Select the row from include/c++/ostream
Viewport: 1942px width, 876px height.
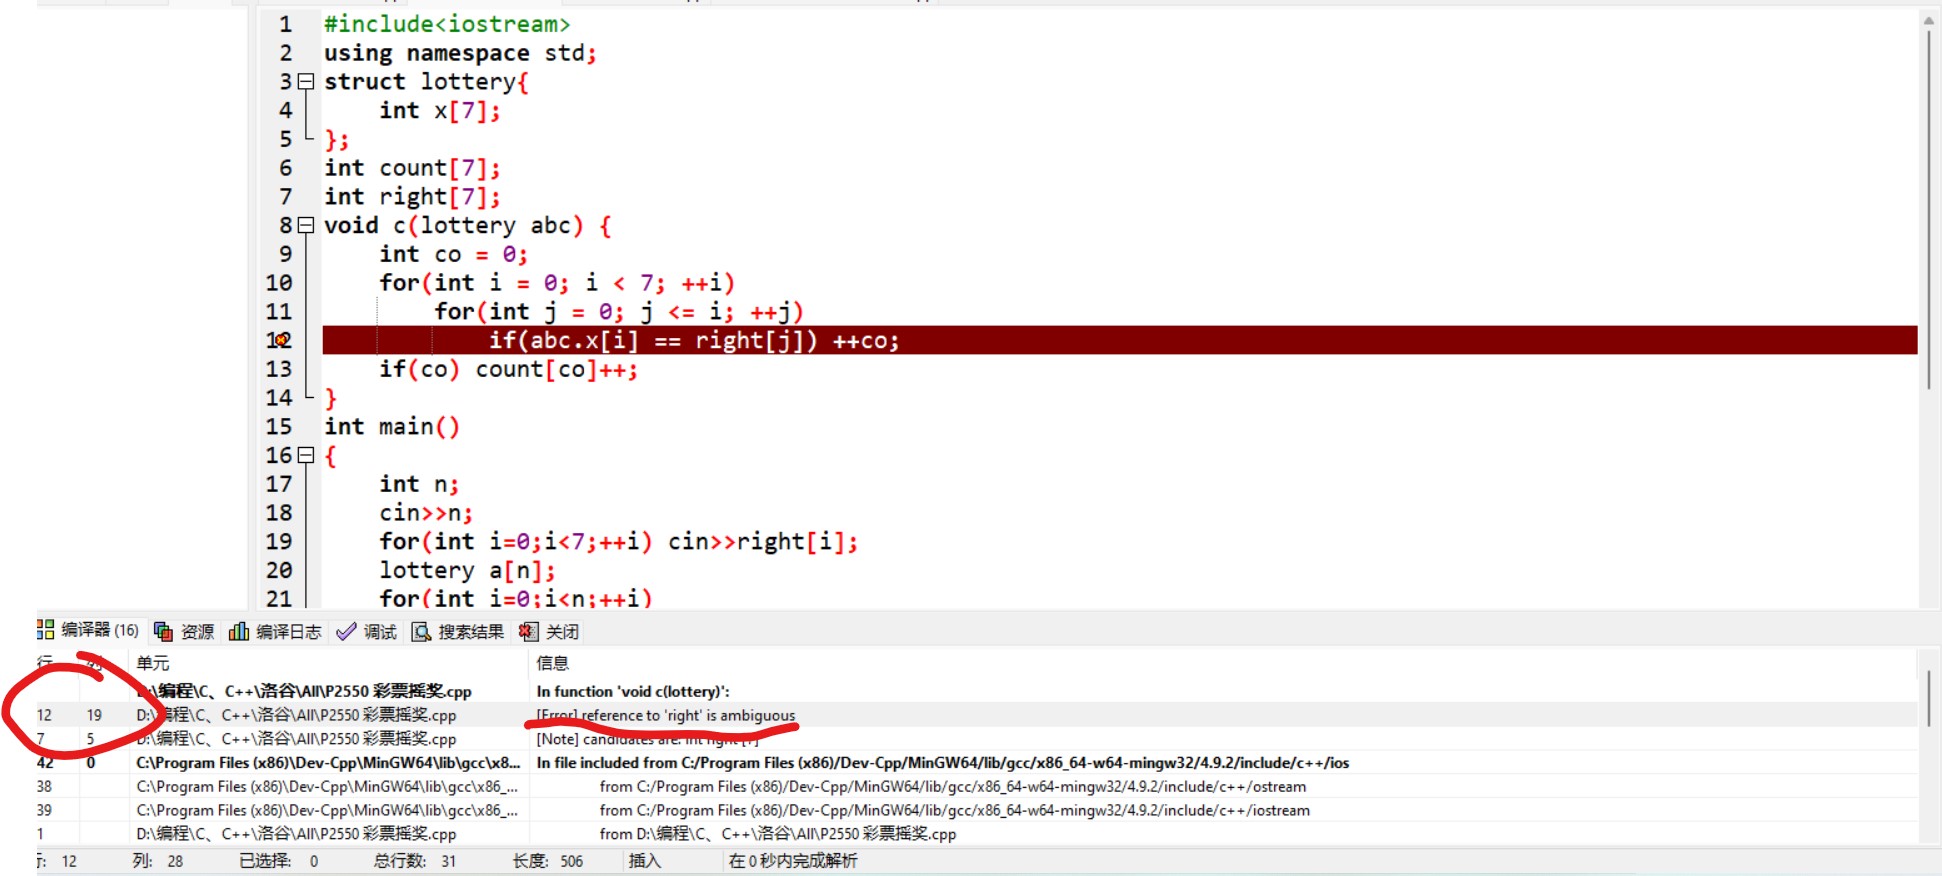coord(976,787)
